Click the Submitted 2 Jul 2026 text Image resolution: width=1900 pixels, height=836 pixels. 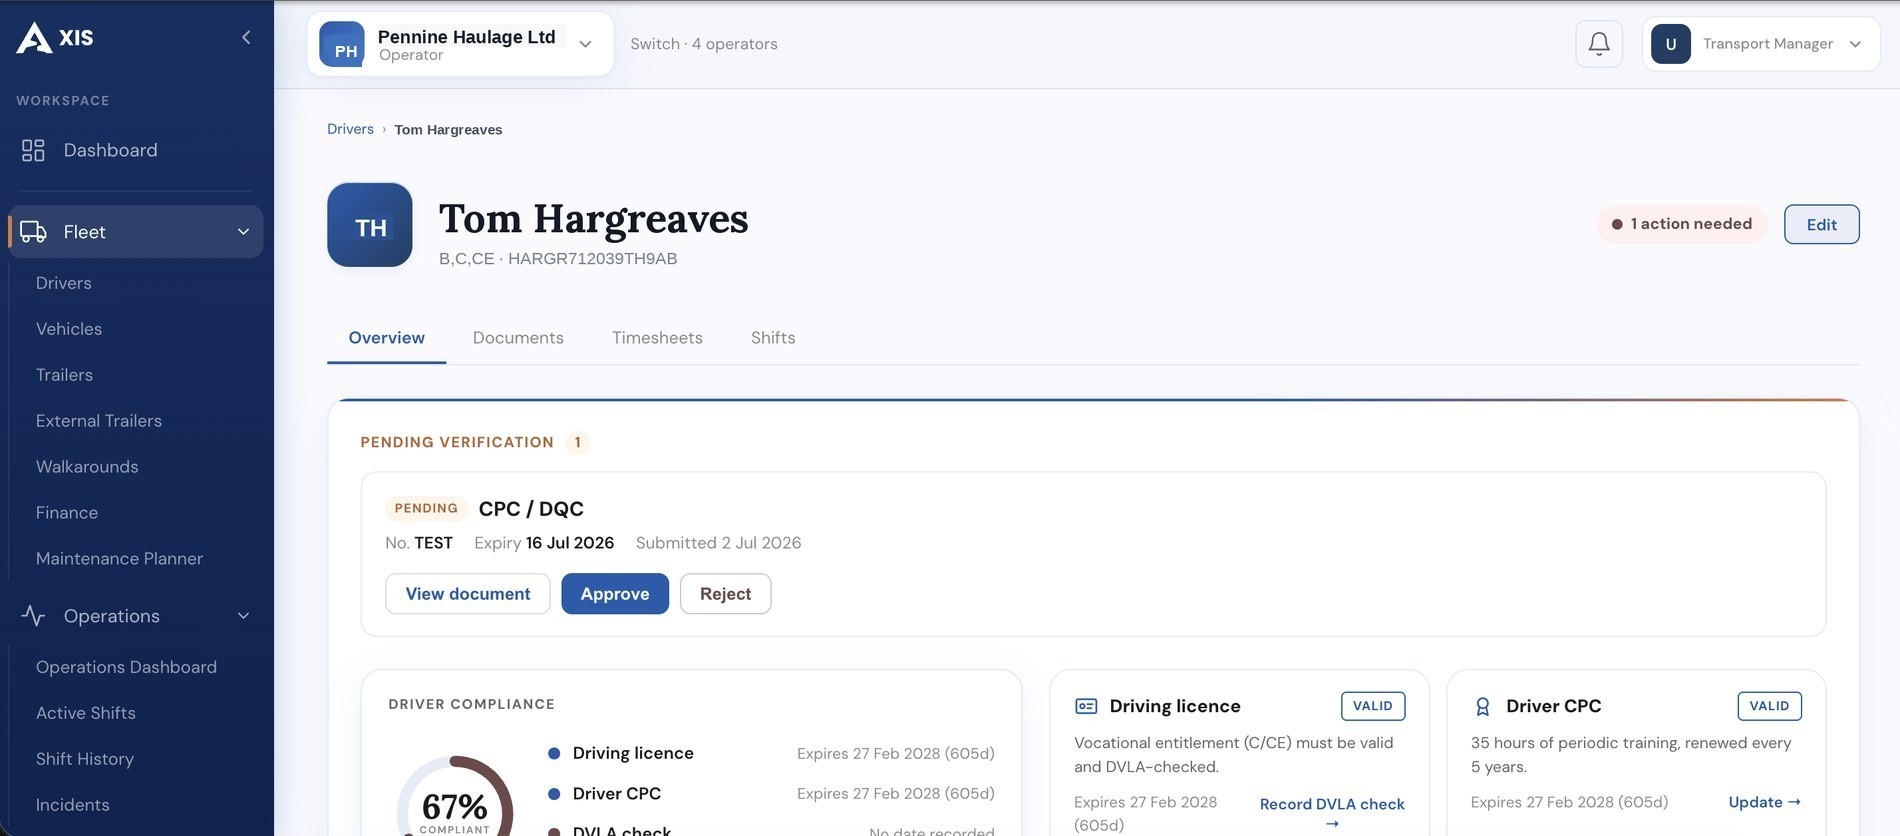[719, 543]
